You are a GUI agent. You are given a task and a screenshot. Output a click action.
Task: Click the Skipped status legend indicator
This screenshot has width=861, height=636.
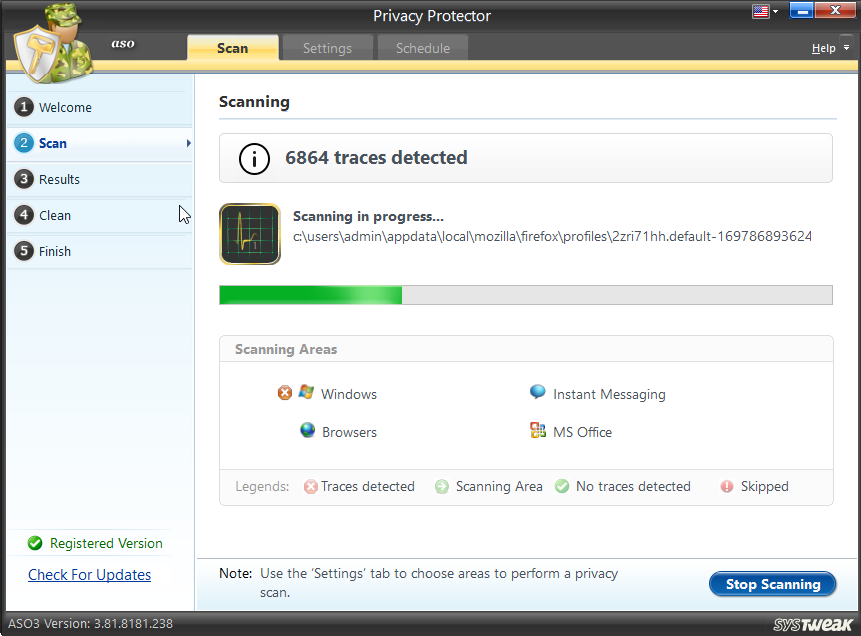tap(728, 486)
